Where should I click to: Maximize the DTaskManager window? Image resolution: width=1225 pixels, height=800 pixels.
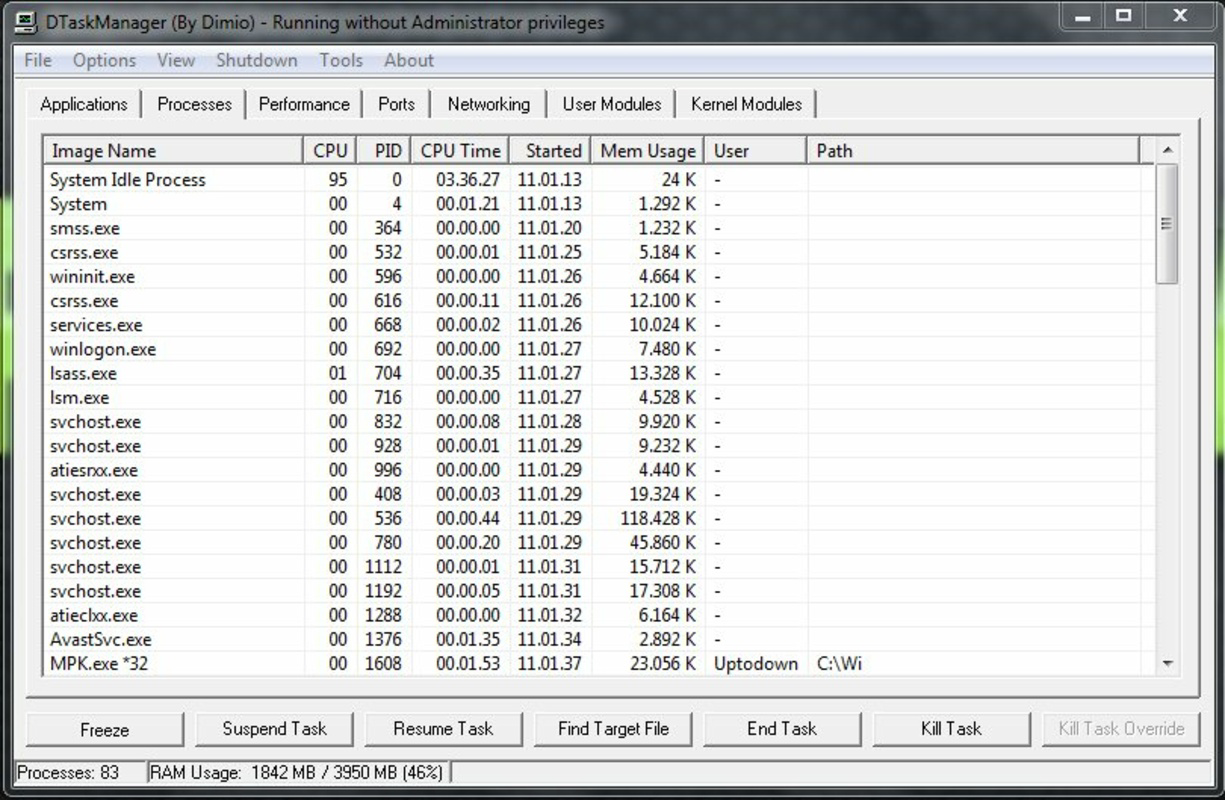(1124, 17)
